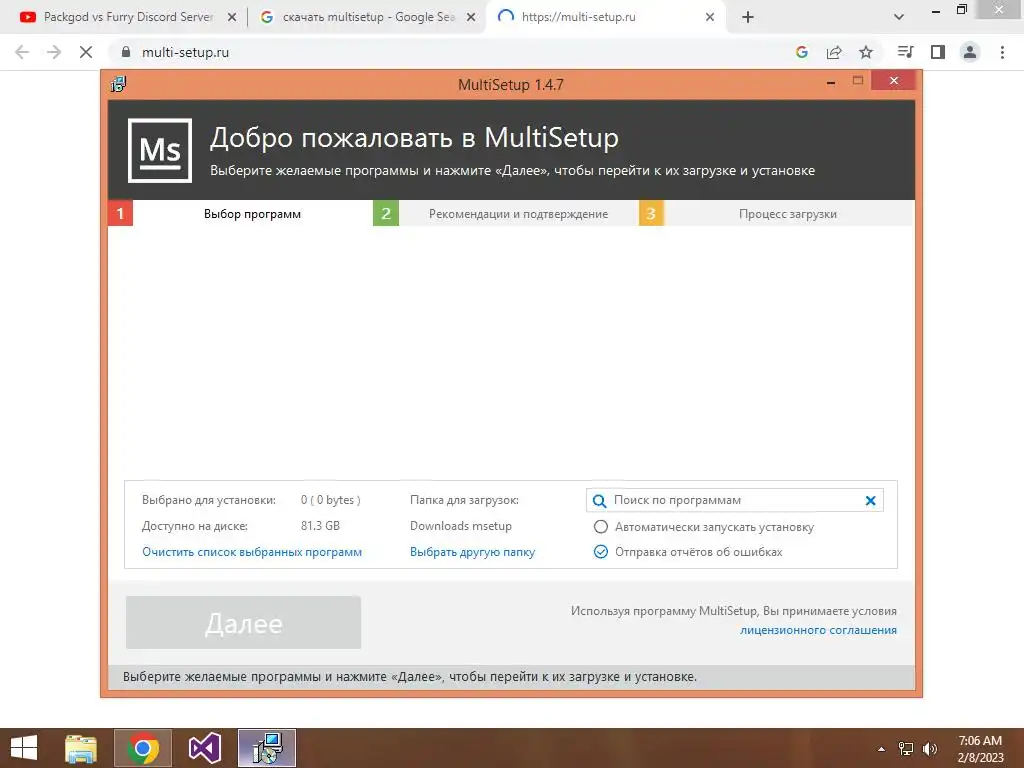
Task: Go forward in Chrome history
Action: 54,52
